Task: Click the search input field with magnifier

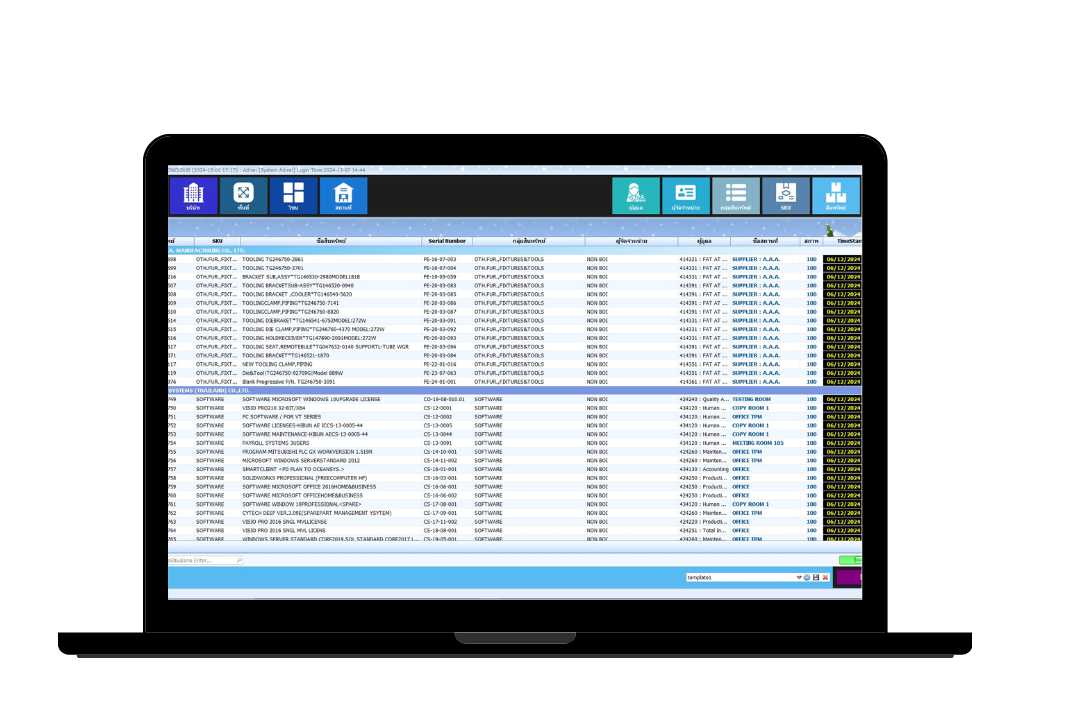Action: click(x=205, y=560)
